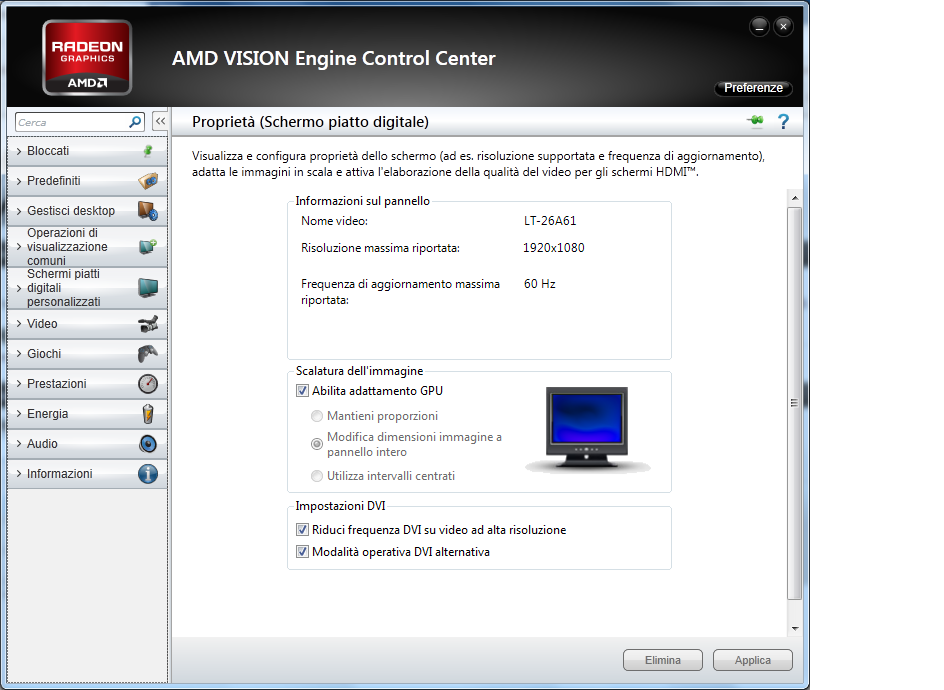The image size is (944, 690).
Task: Open the Predefiniti menu item
Action: [x=87, y=181]
